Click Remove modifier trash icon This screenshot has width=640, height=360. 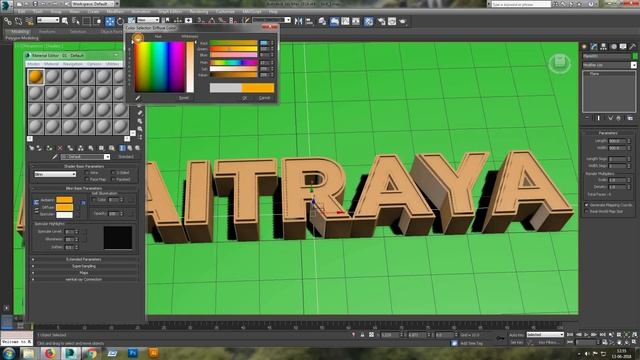pyautogui.click(x=619, y=118)
